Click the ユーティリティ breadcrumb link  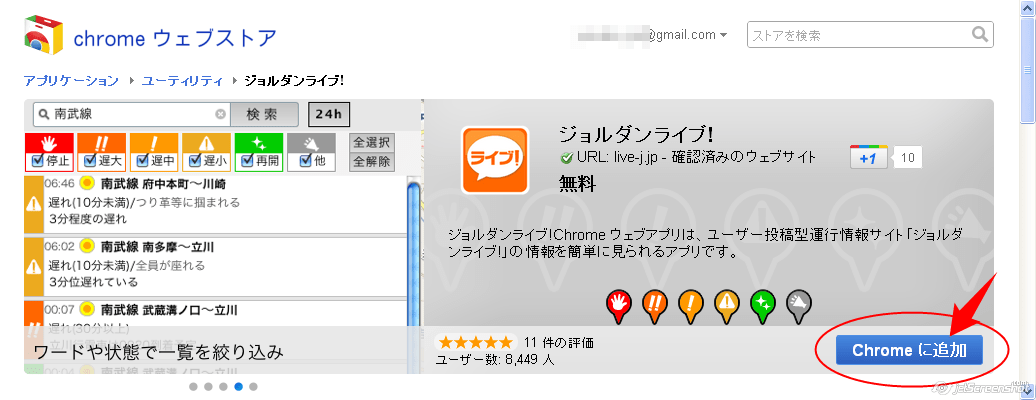[x=183, y=81]
